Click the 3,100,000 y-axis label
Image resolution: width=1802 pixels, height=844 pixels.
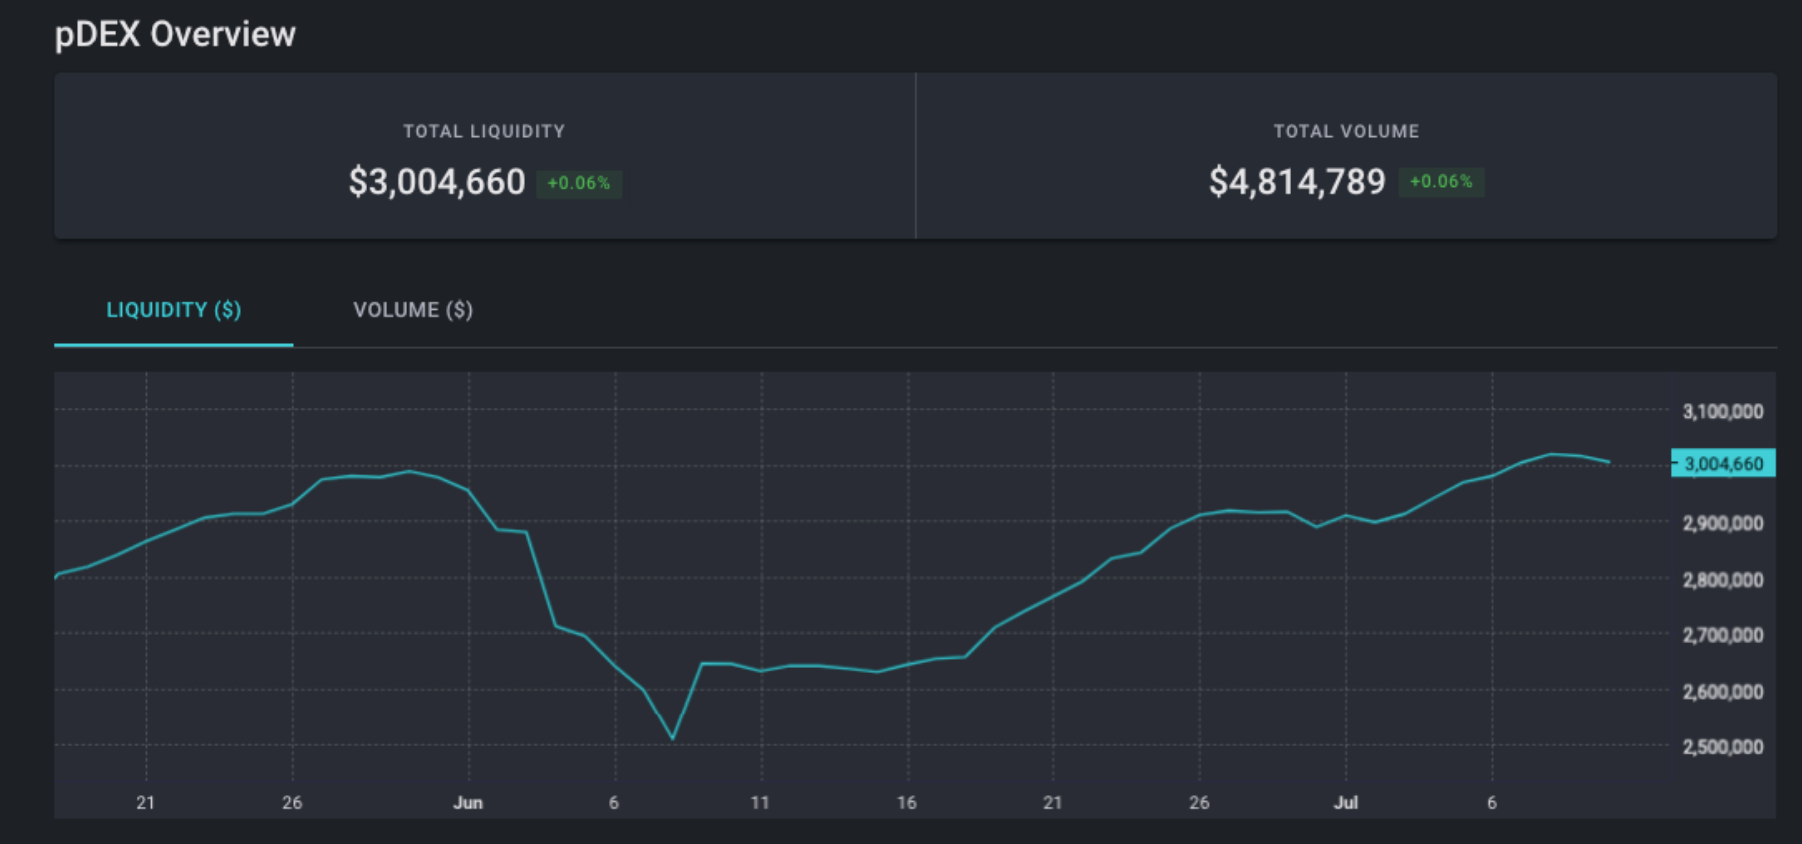(x=1723, y=411)
